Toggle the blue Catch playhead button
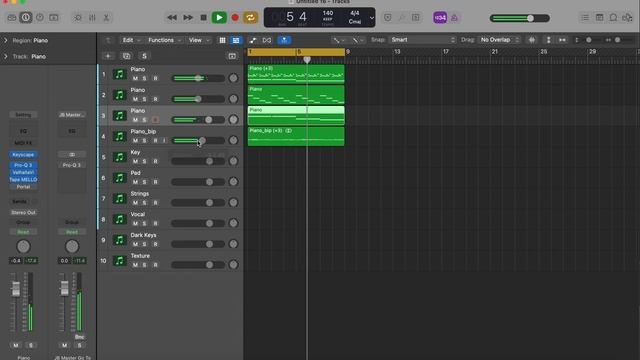This screenshot has width=640, height=360. tap(284, 40)
